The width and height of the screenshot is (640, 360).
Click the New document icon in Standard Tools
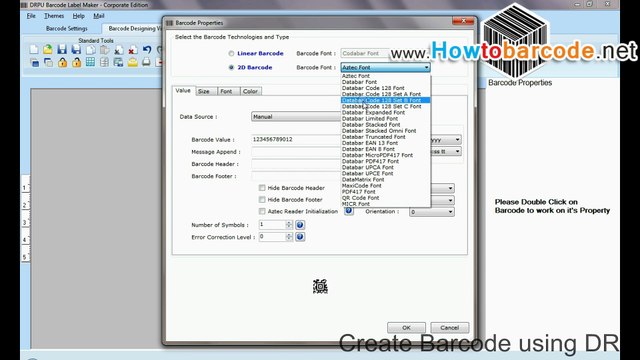pos(34,50)
